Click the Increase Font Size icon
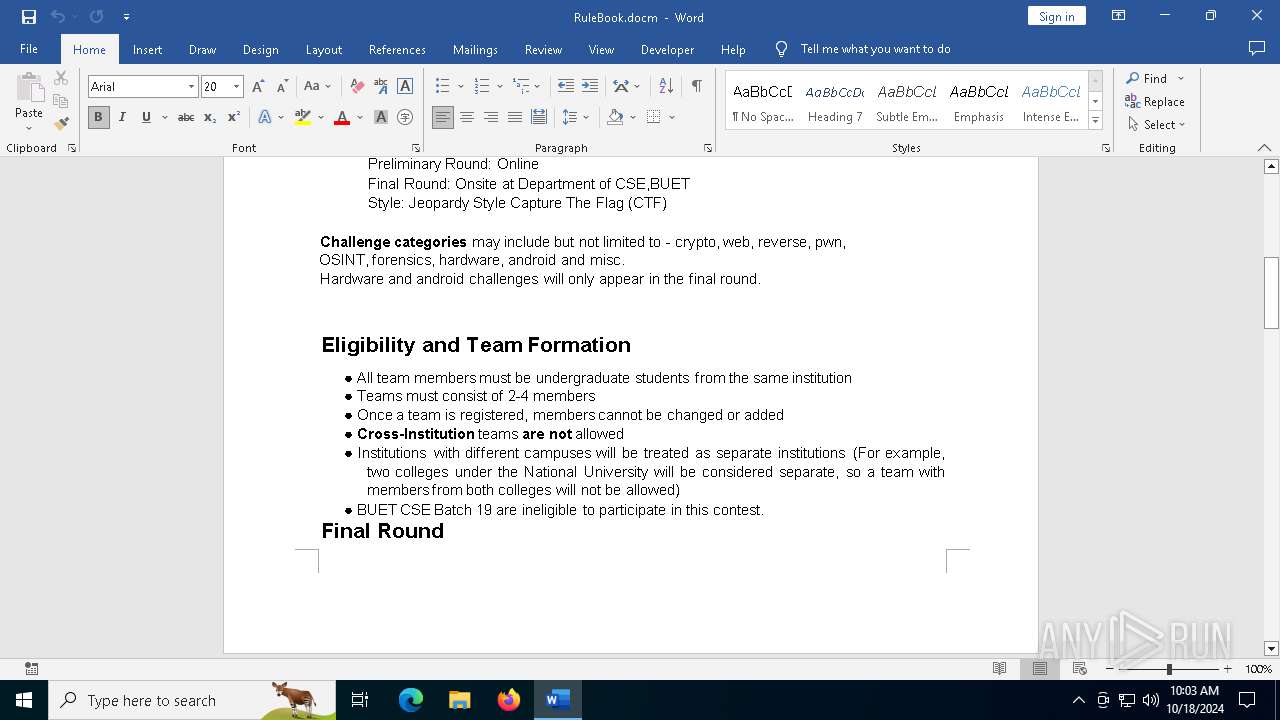1280x720 pixels. coord(259,87)
